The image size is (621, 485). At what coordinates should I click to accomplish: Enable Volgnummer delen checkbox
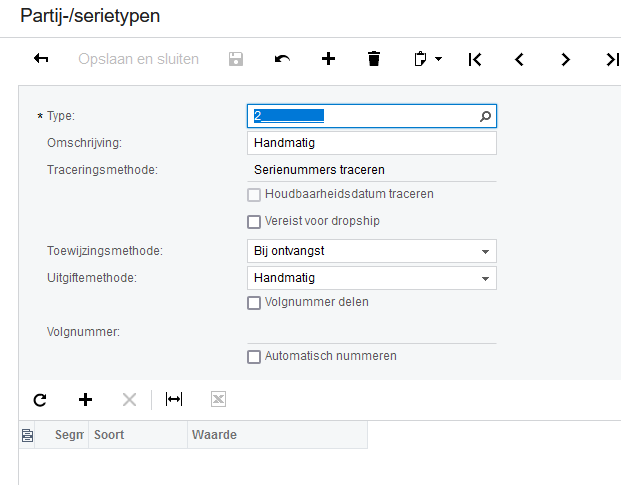click(x=254, y=303)
